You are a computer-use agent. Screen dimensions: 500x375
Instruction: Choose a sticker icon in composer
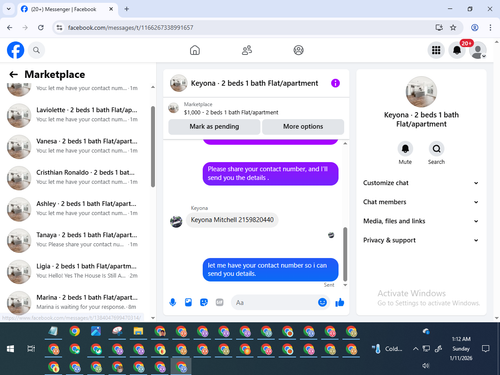click(x=204, y=302)
